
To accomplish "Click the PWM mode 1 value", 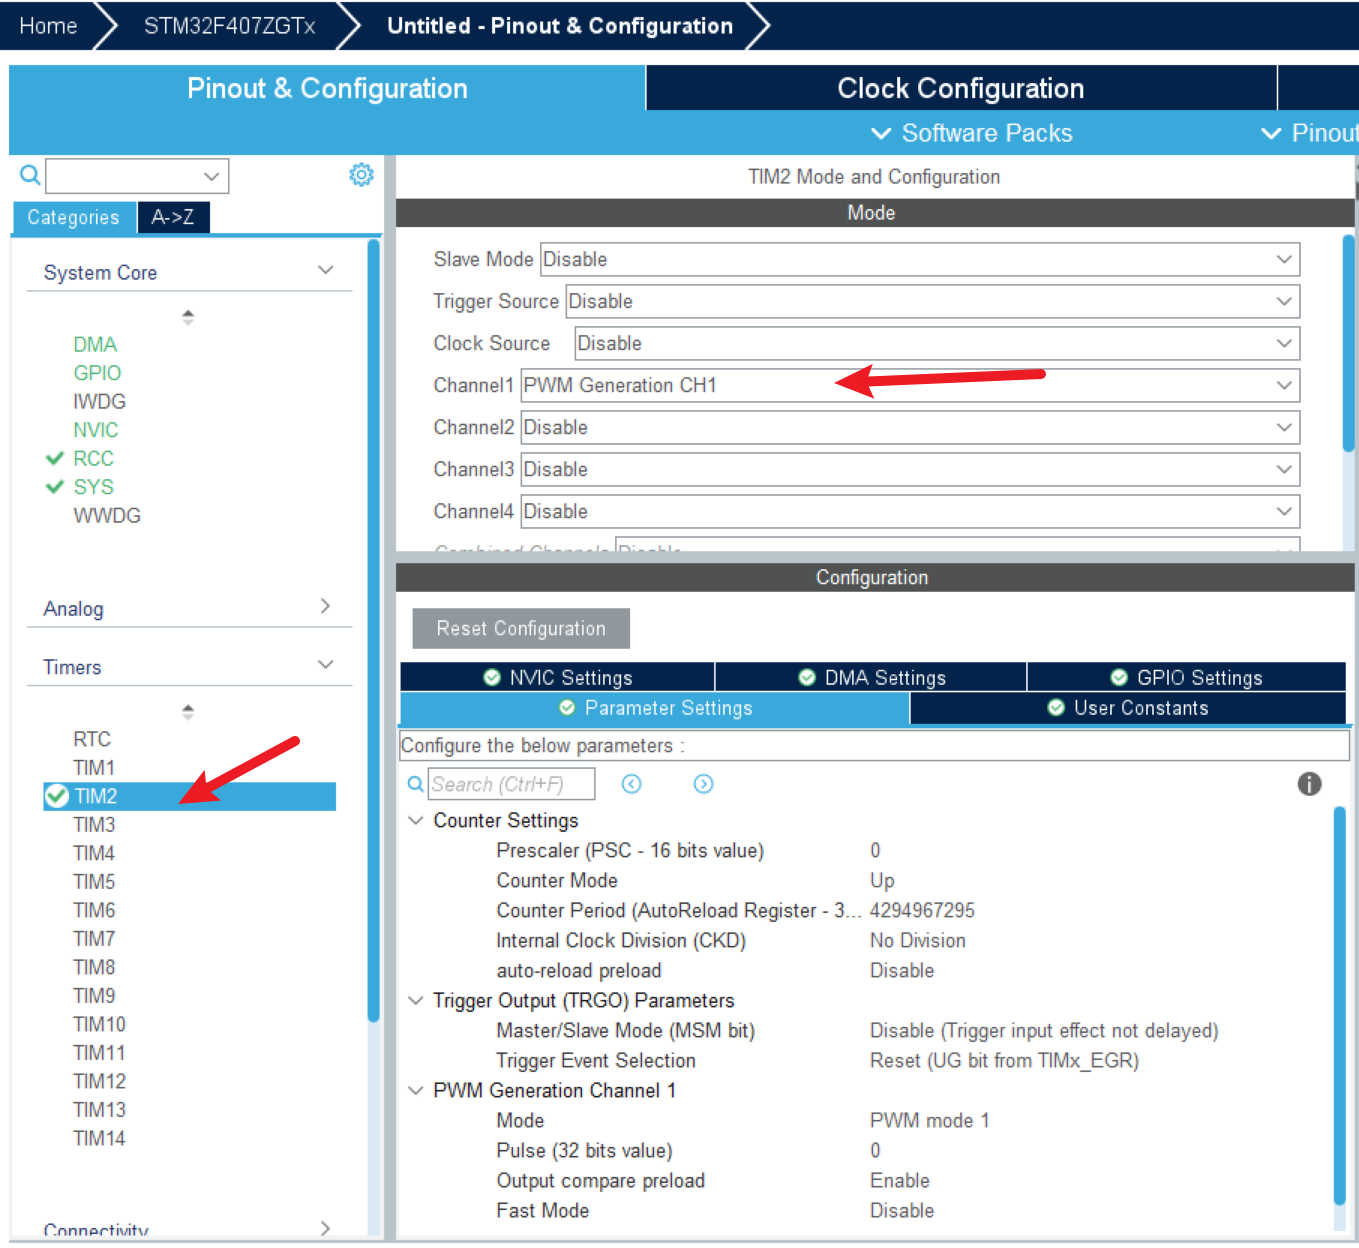I will coord(929,1120).
